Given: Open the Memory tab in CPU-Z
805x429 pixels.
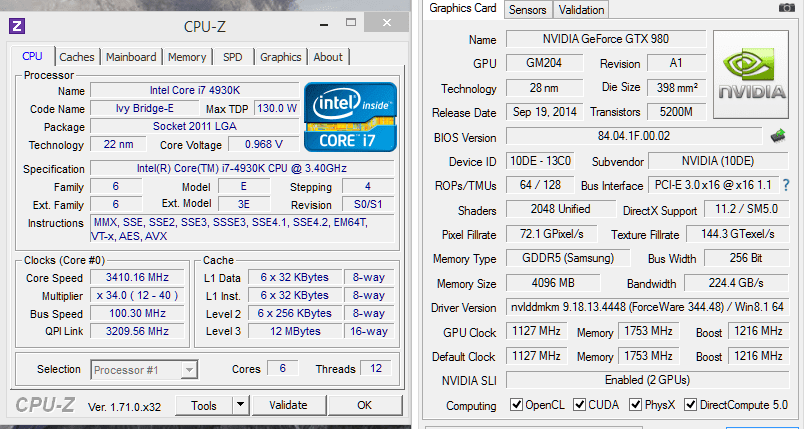Looking at the screenshot, I should point(187,57).
